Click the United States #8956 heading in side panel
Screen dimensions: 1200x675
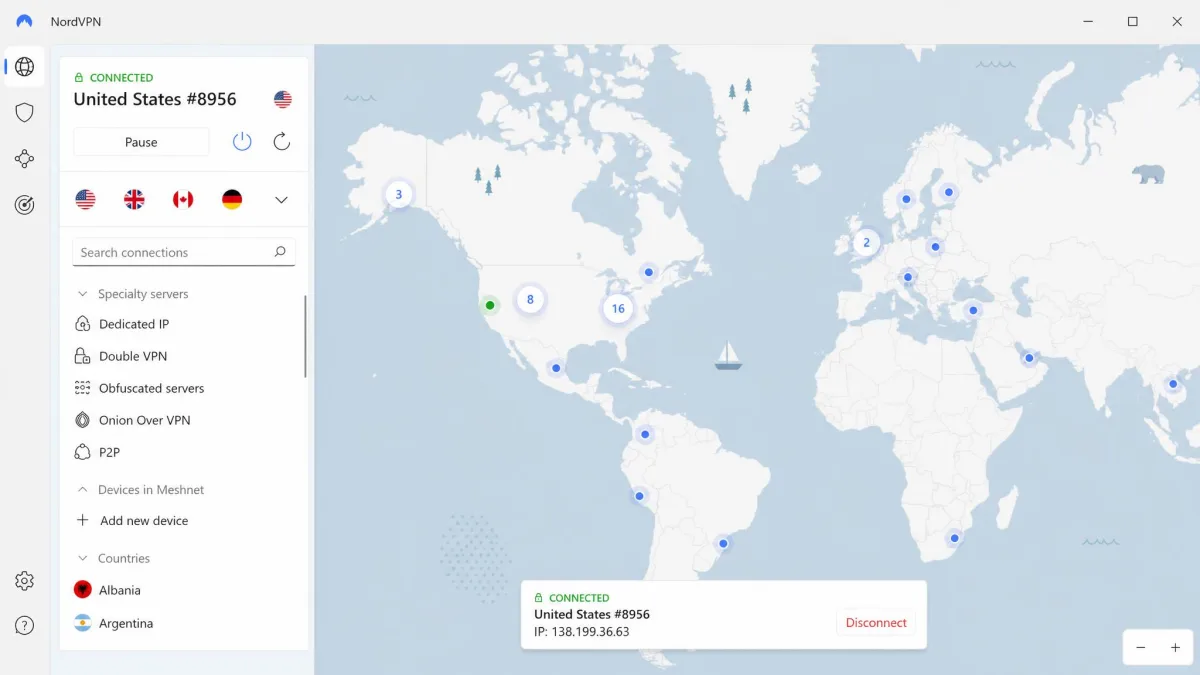tap(155, 99)
